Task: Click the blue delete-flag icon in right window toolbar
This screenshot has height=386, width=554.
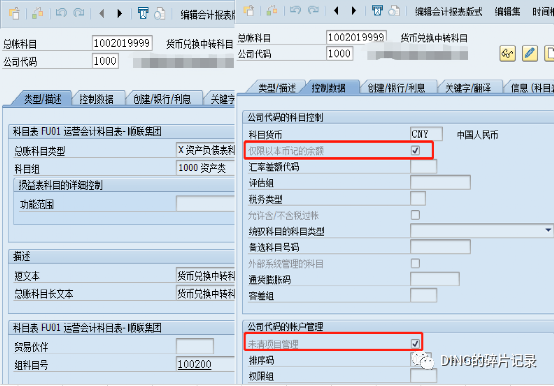Action: click(x=377, y=11)
